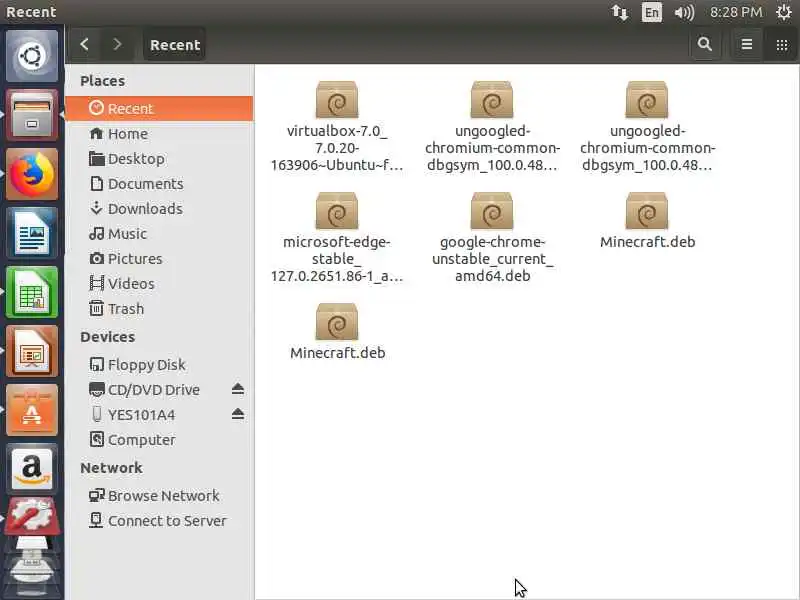Launch LibreOffice Writer from dock
The image size is (800, 600).
click(32, 233)
